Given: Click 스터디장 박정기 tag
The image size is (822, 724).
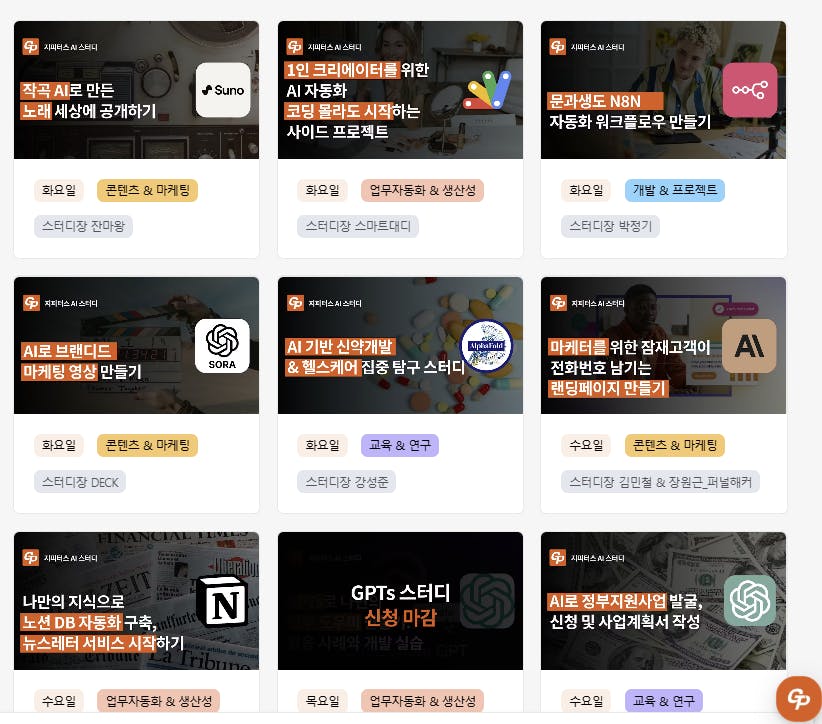Looking at the screenshot, I should click(610, 226).
